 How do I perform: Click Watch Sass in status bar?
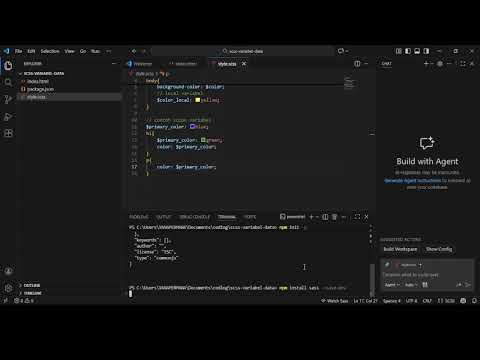(335, 301)
